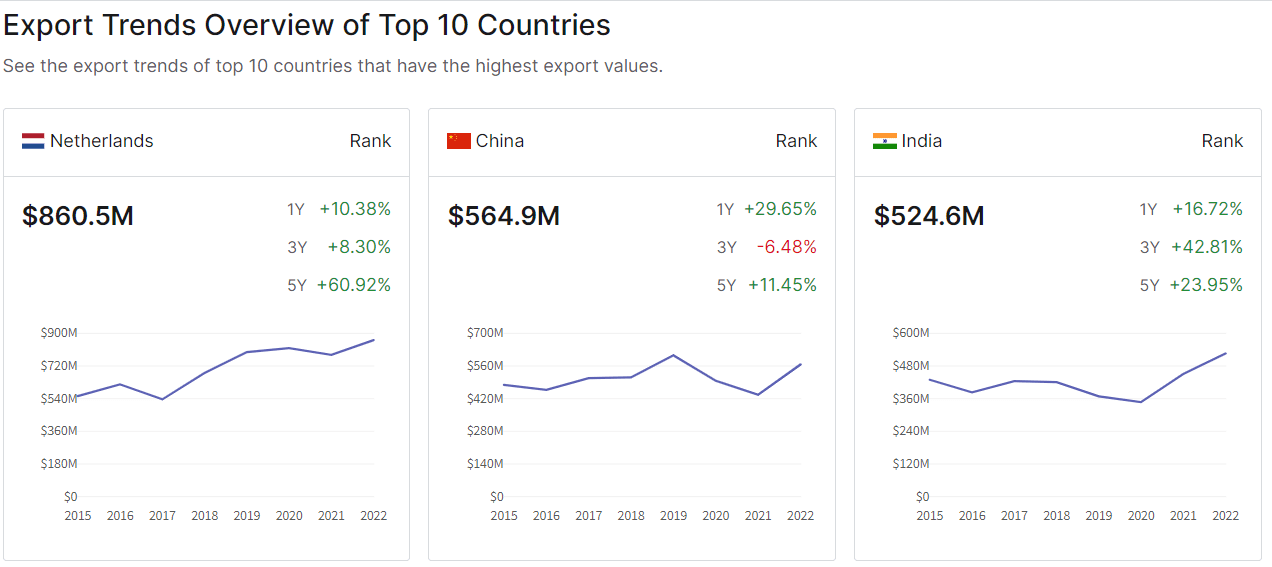Open the Netherlands country link
Screen dimensions: 1272x567
pyautogui.click(x=102, y=141)
